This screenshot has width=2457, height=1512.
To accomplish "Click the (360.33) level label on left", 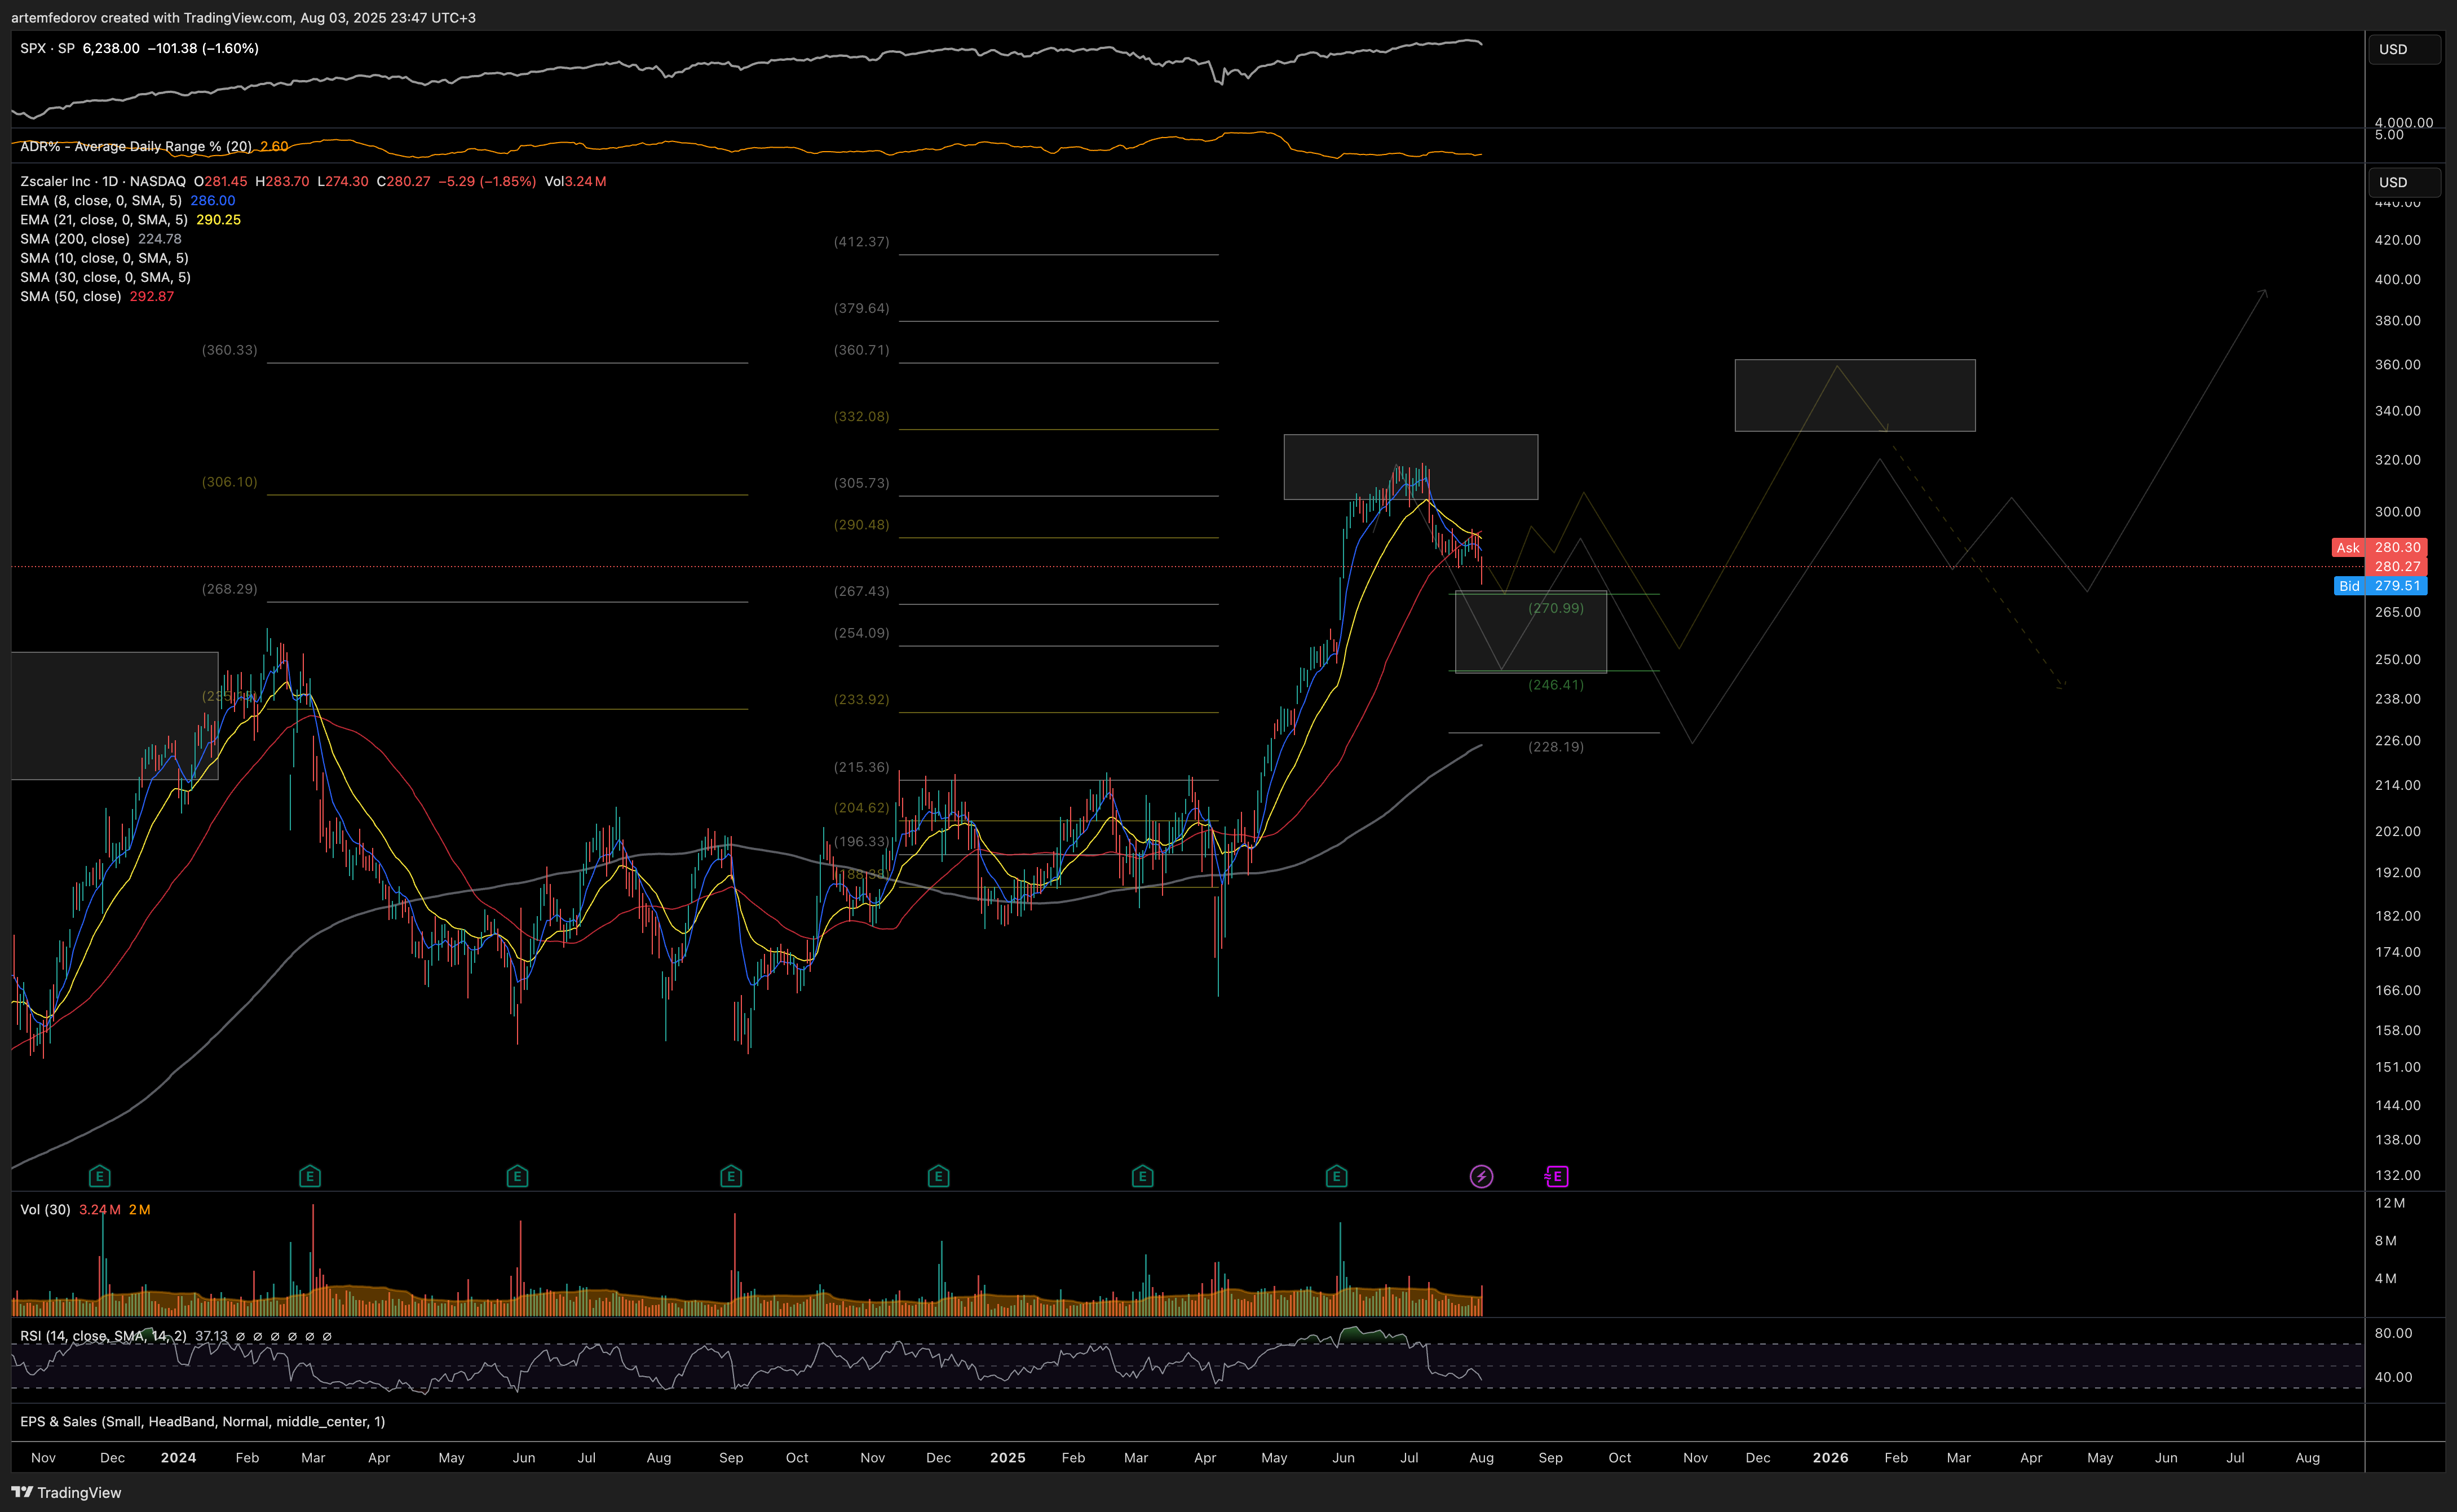I will (x=229, y=350).
